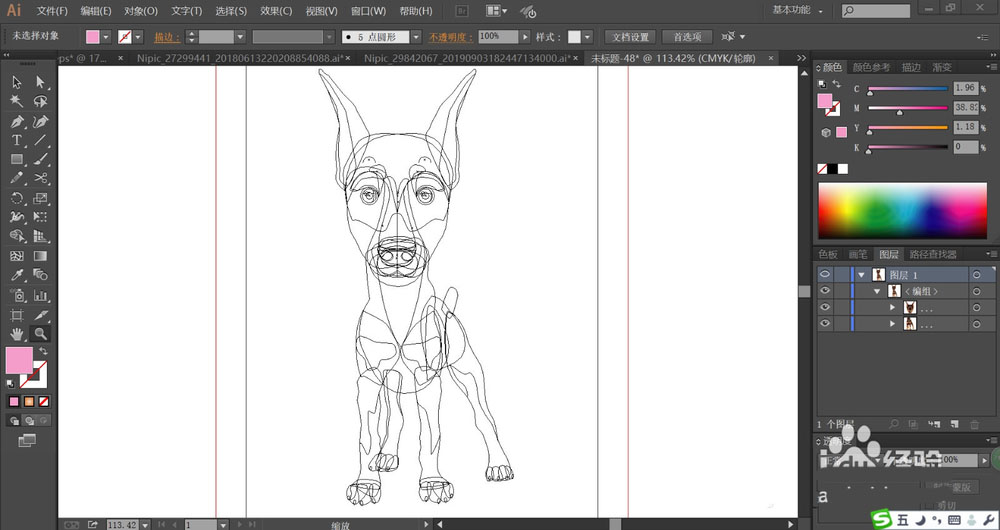Pick a color from the spectrum bar
The width and height of the screenshot is (1000, 530).
902,211
